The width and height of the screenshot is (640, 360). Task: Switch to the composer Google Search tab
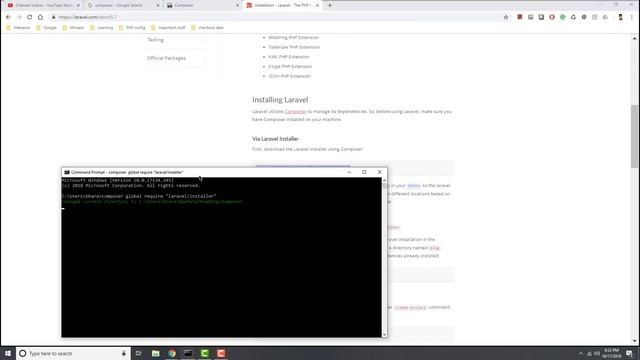[x=122, y=5]
